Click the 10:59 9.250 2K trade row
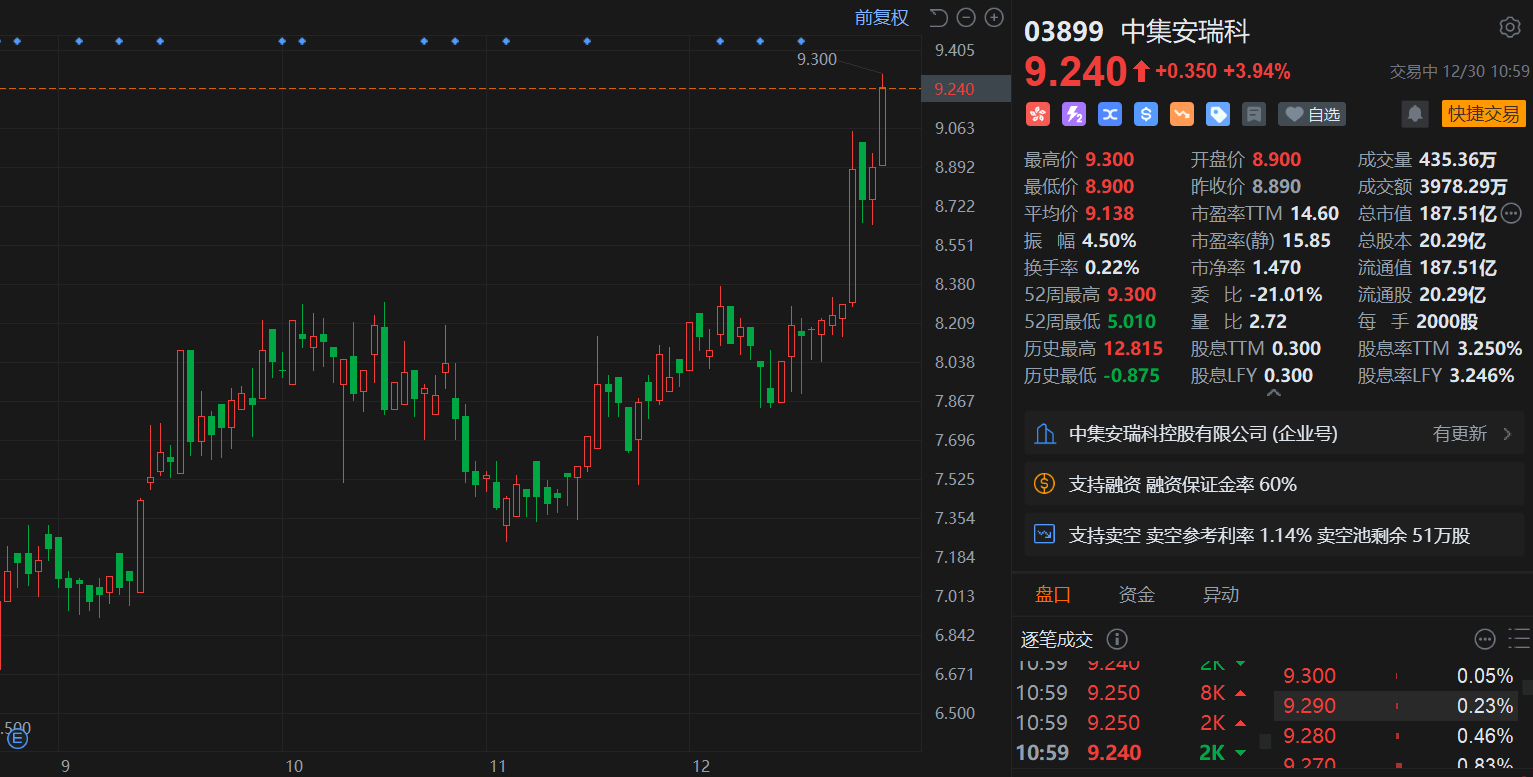1533x777 pixels. (x=1132, y=723)
